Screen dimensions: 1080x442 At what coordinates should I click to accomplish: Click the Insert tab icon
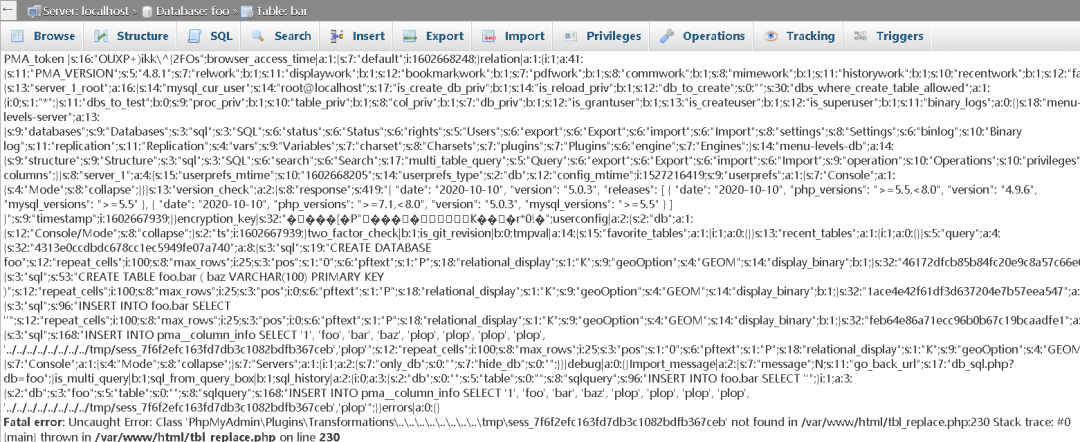click(337, 36)
